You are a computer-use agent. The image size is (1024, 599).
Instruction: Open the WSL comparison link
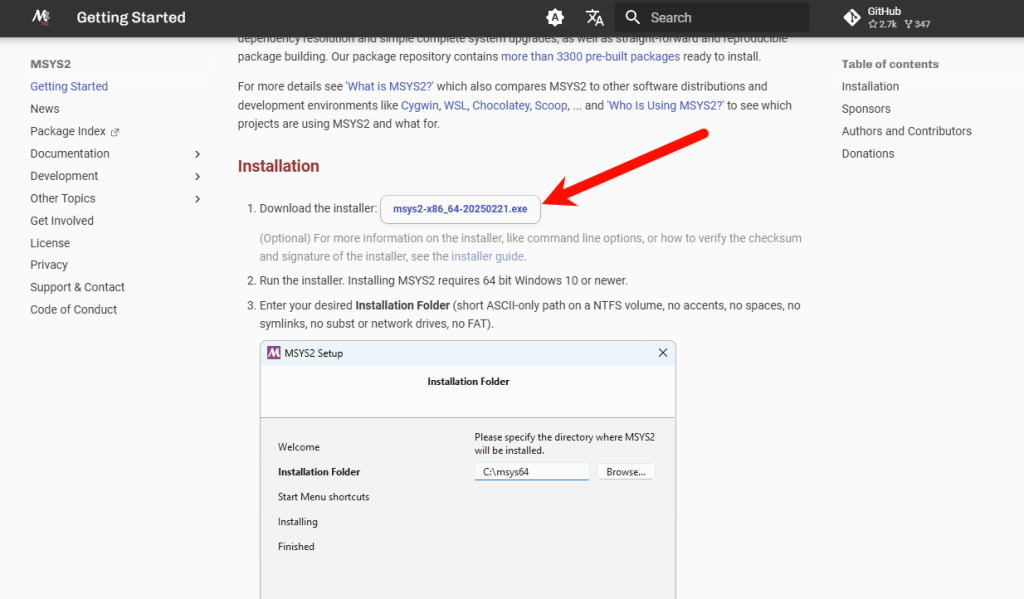(x=455, y=105)
